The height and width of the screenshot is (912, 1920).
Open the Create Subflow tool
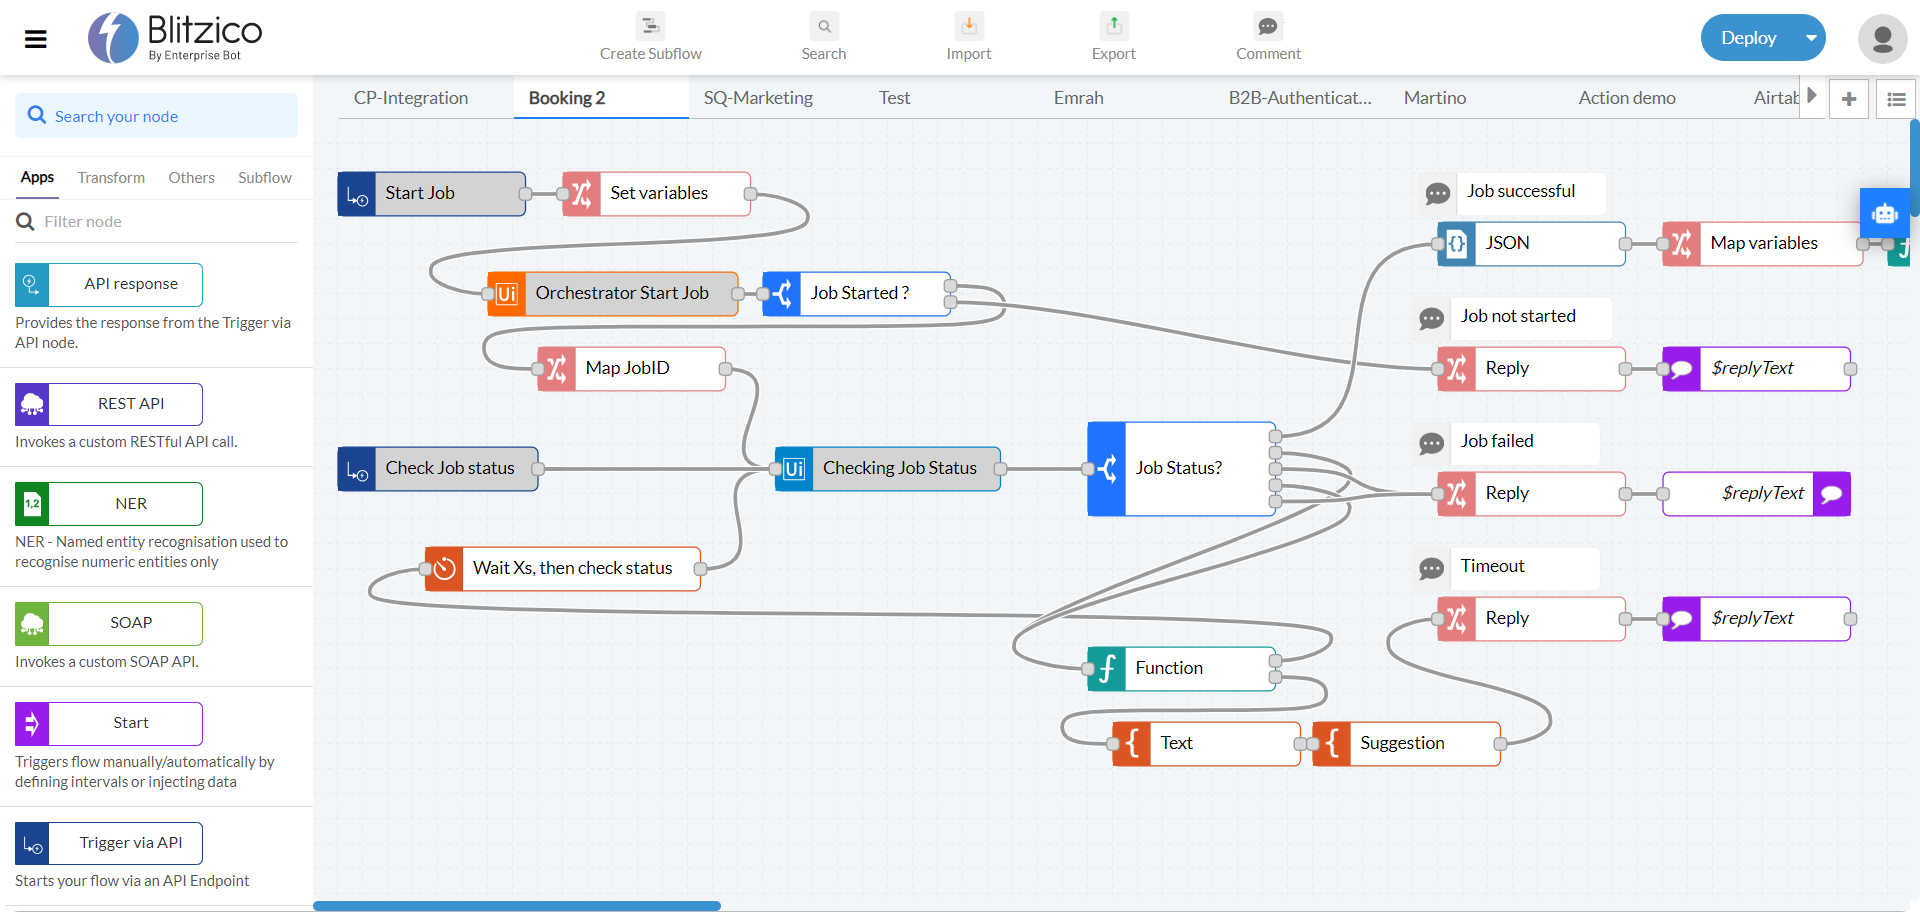click(650, 27)
